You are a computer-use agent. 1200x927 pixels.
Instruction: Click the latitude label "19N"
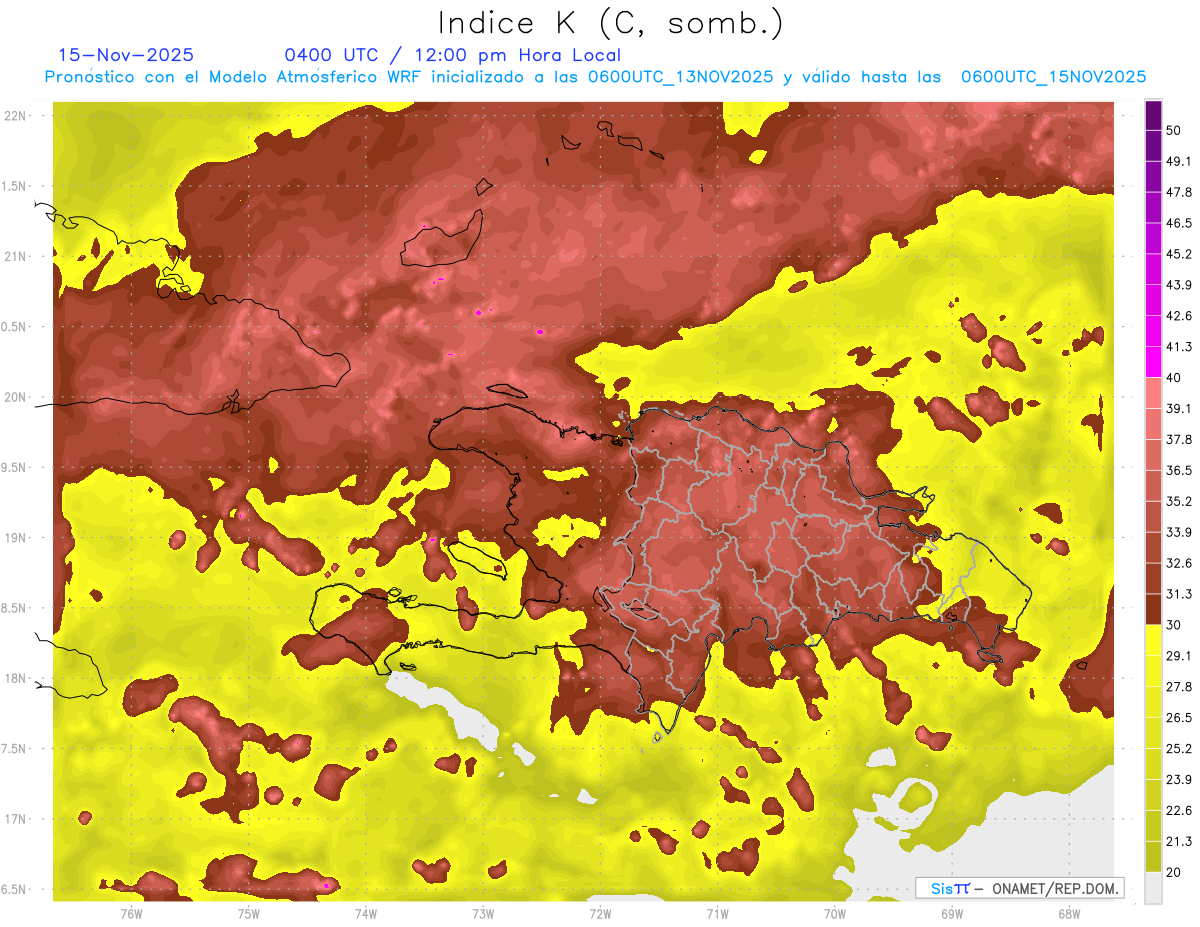coord(15,538)
